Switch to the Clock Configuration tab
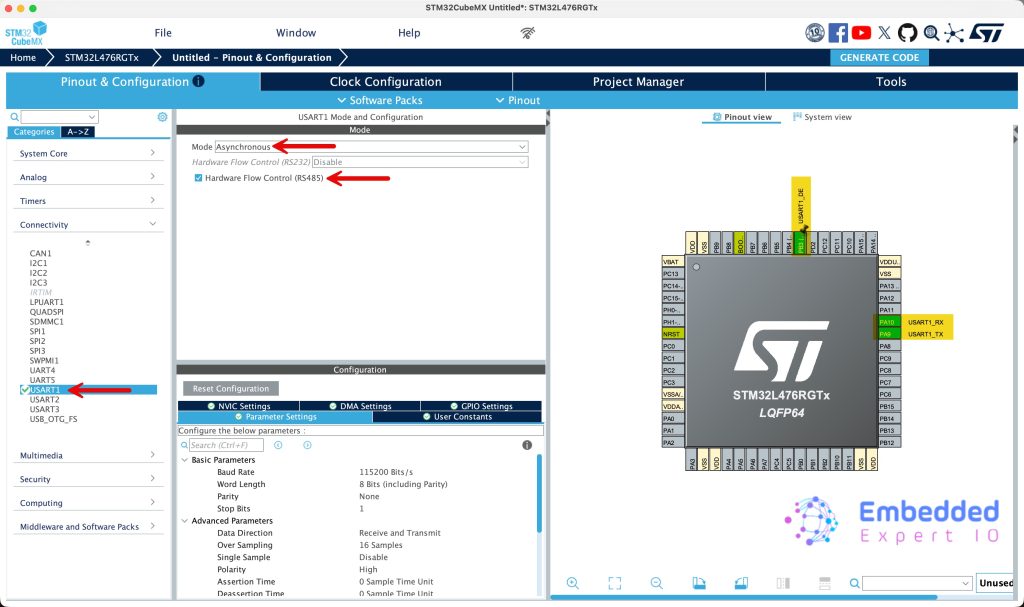Viewport: 1024px width, 607px height. [x=385, y=82]
